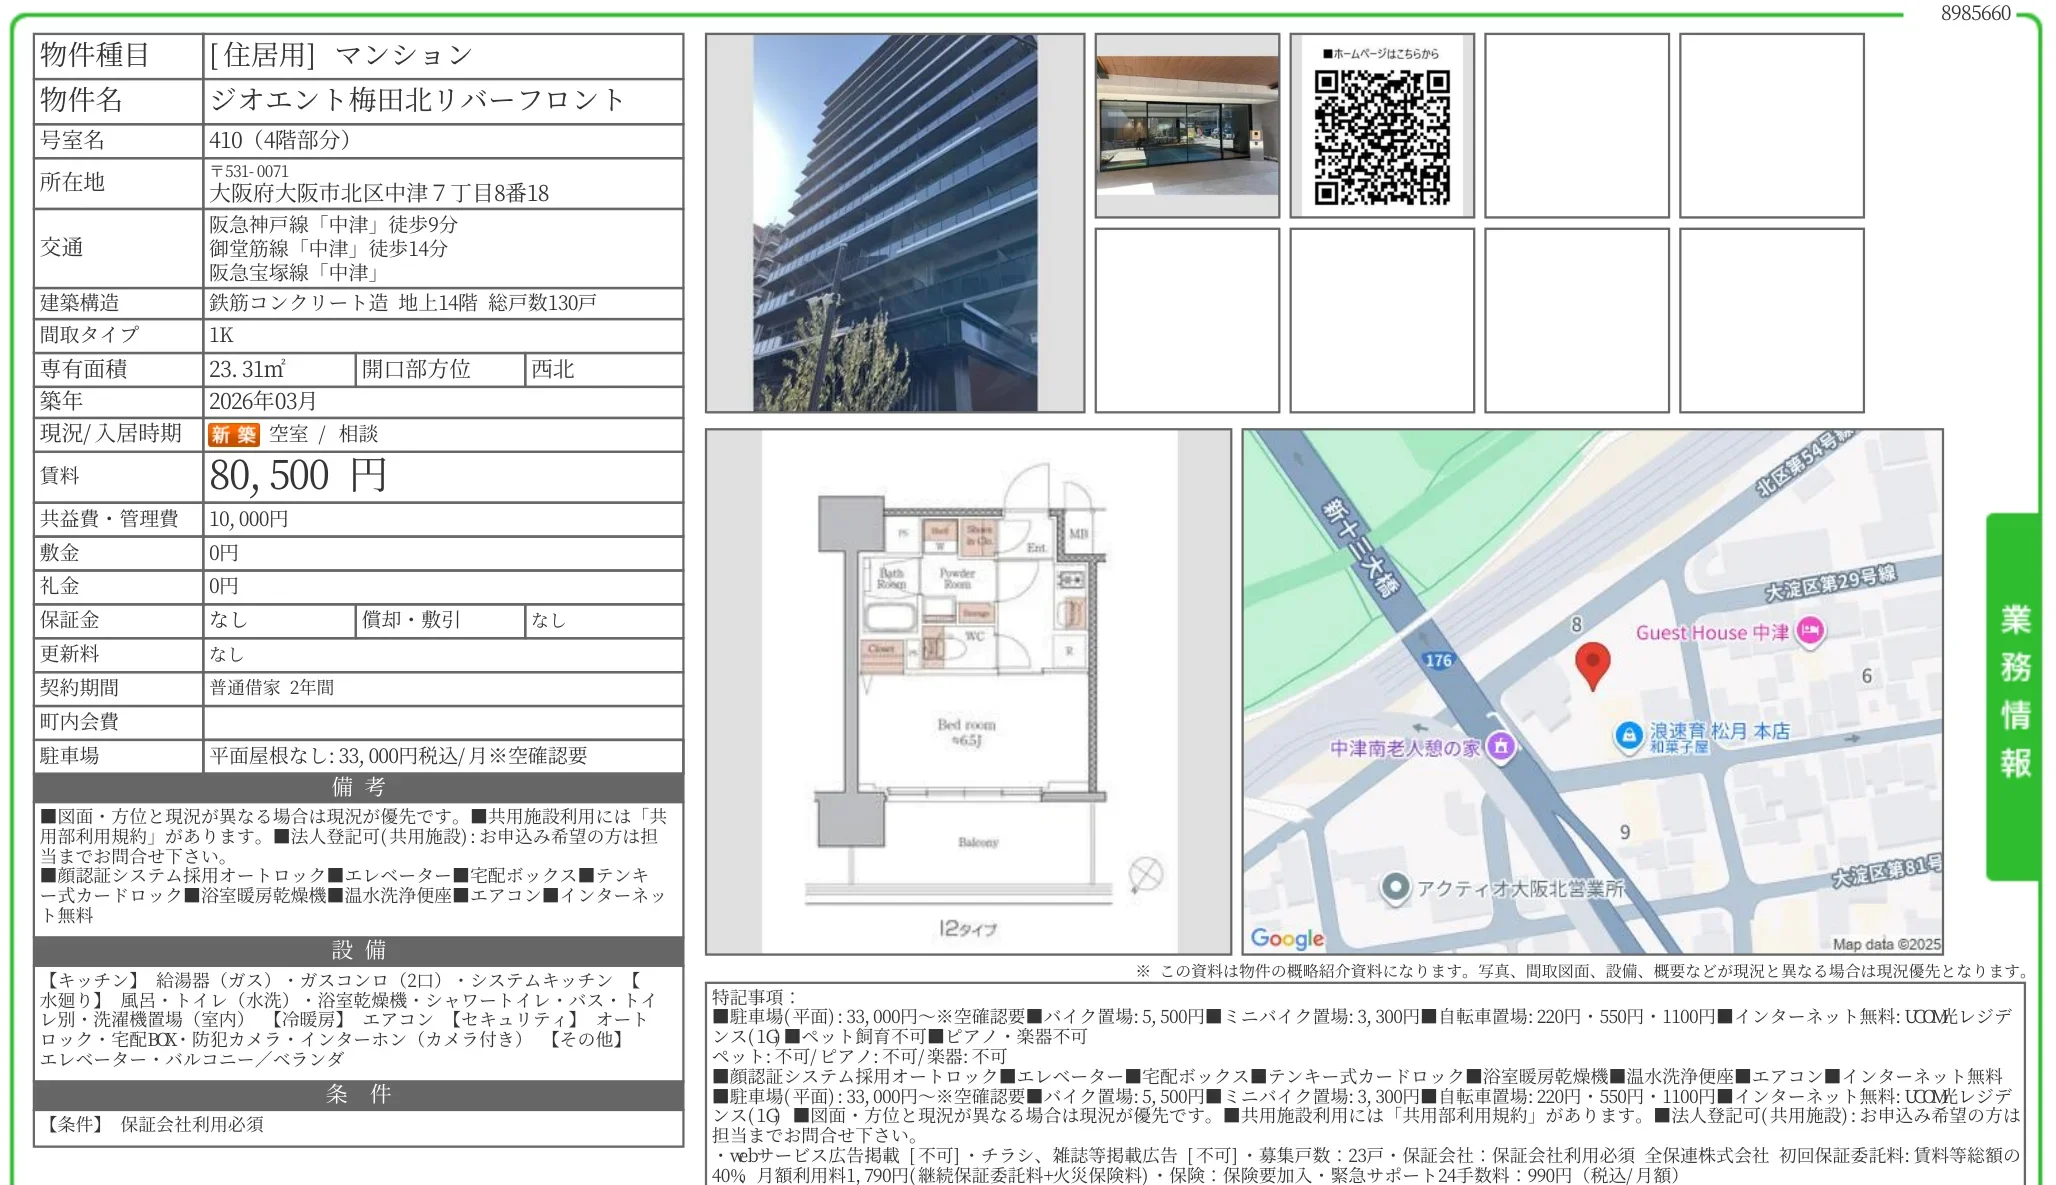Image resolution: width=2056 pixels, height=1185 pixels.
Task: Click the room floor plan image
Action: tap(968, 691)
